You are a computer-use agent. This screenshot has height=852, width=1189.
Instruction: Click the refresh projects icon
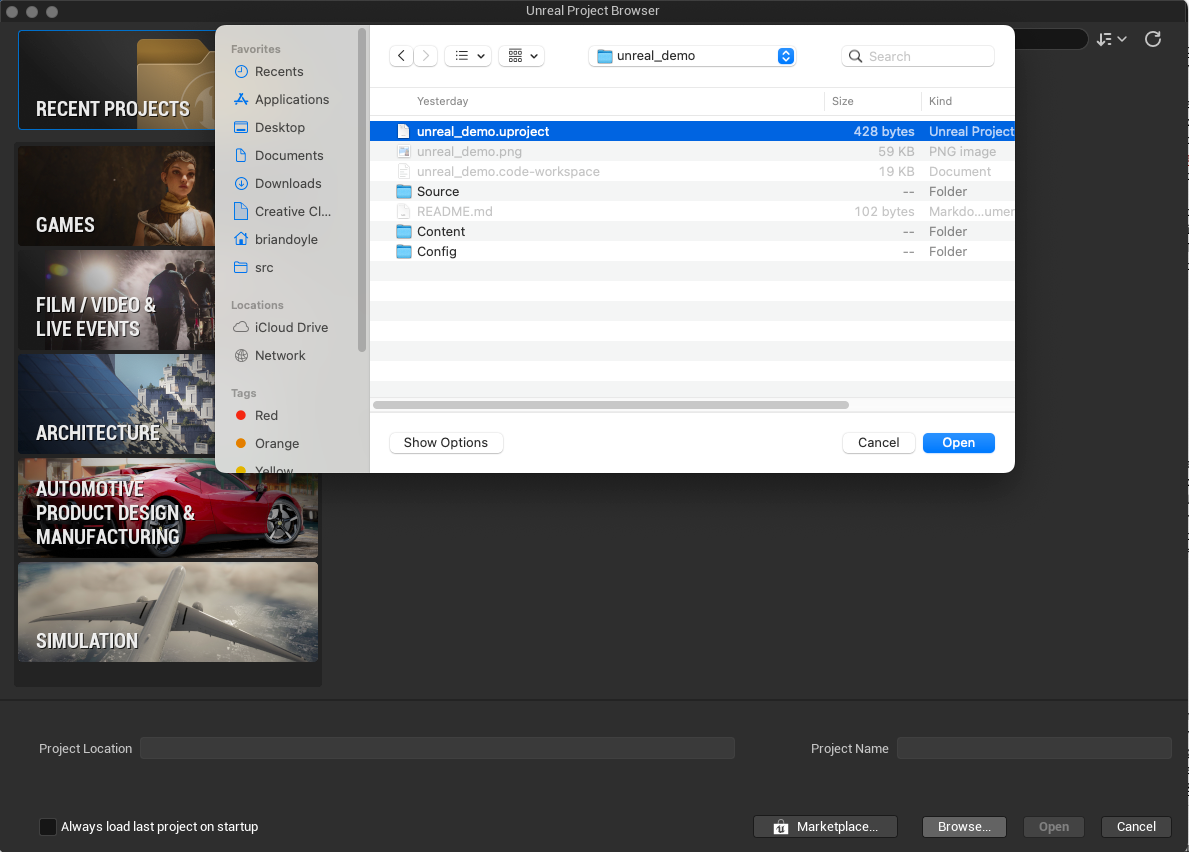[1153, 39]
